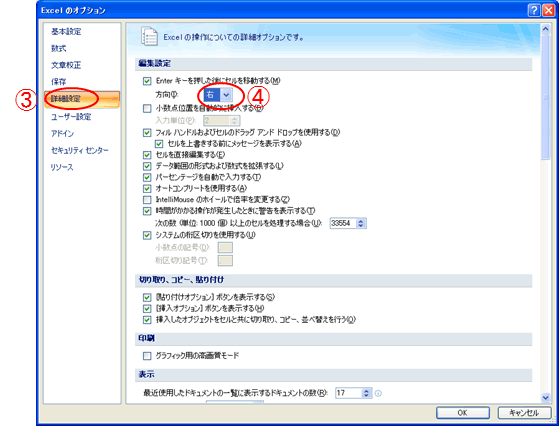Click the info icon beside recent documents count
The width and height of the screenshot is (559, 426).
378,393
